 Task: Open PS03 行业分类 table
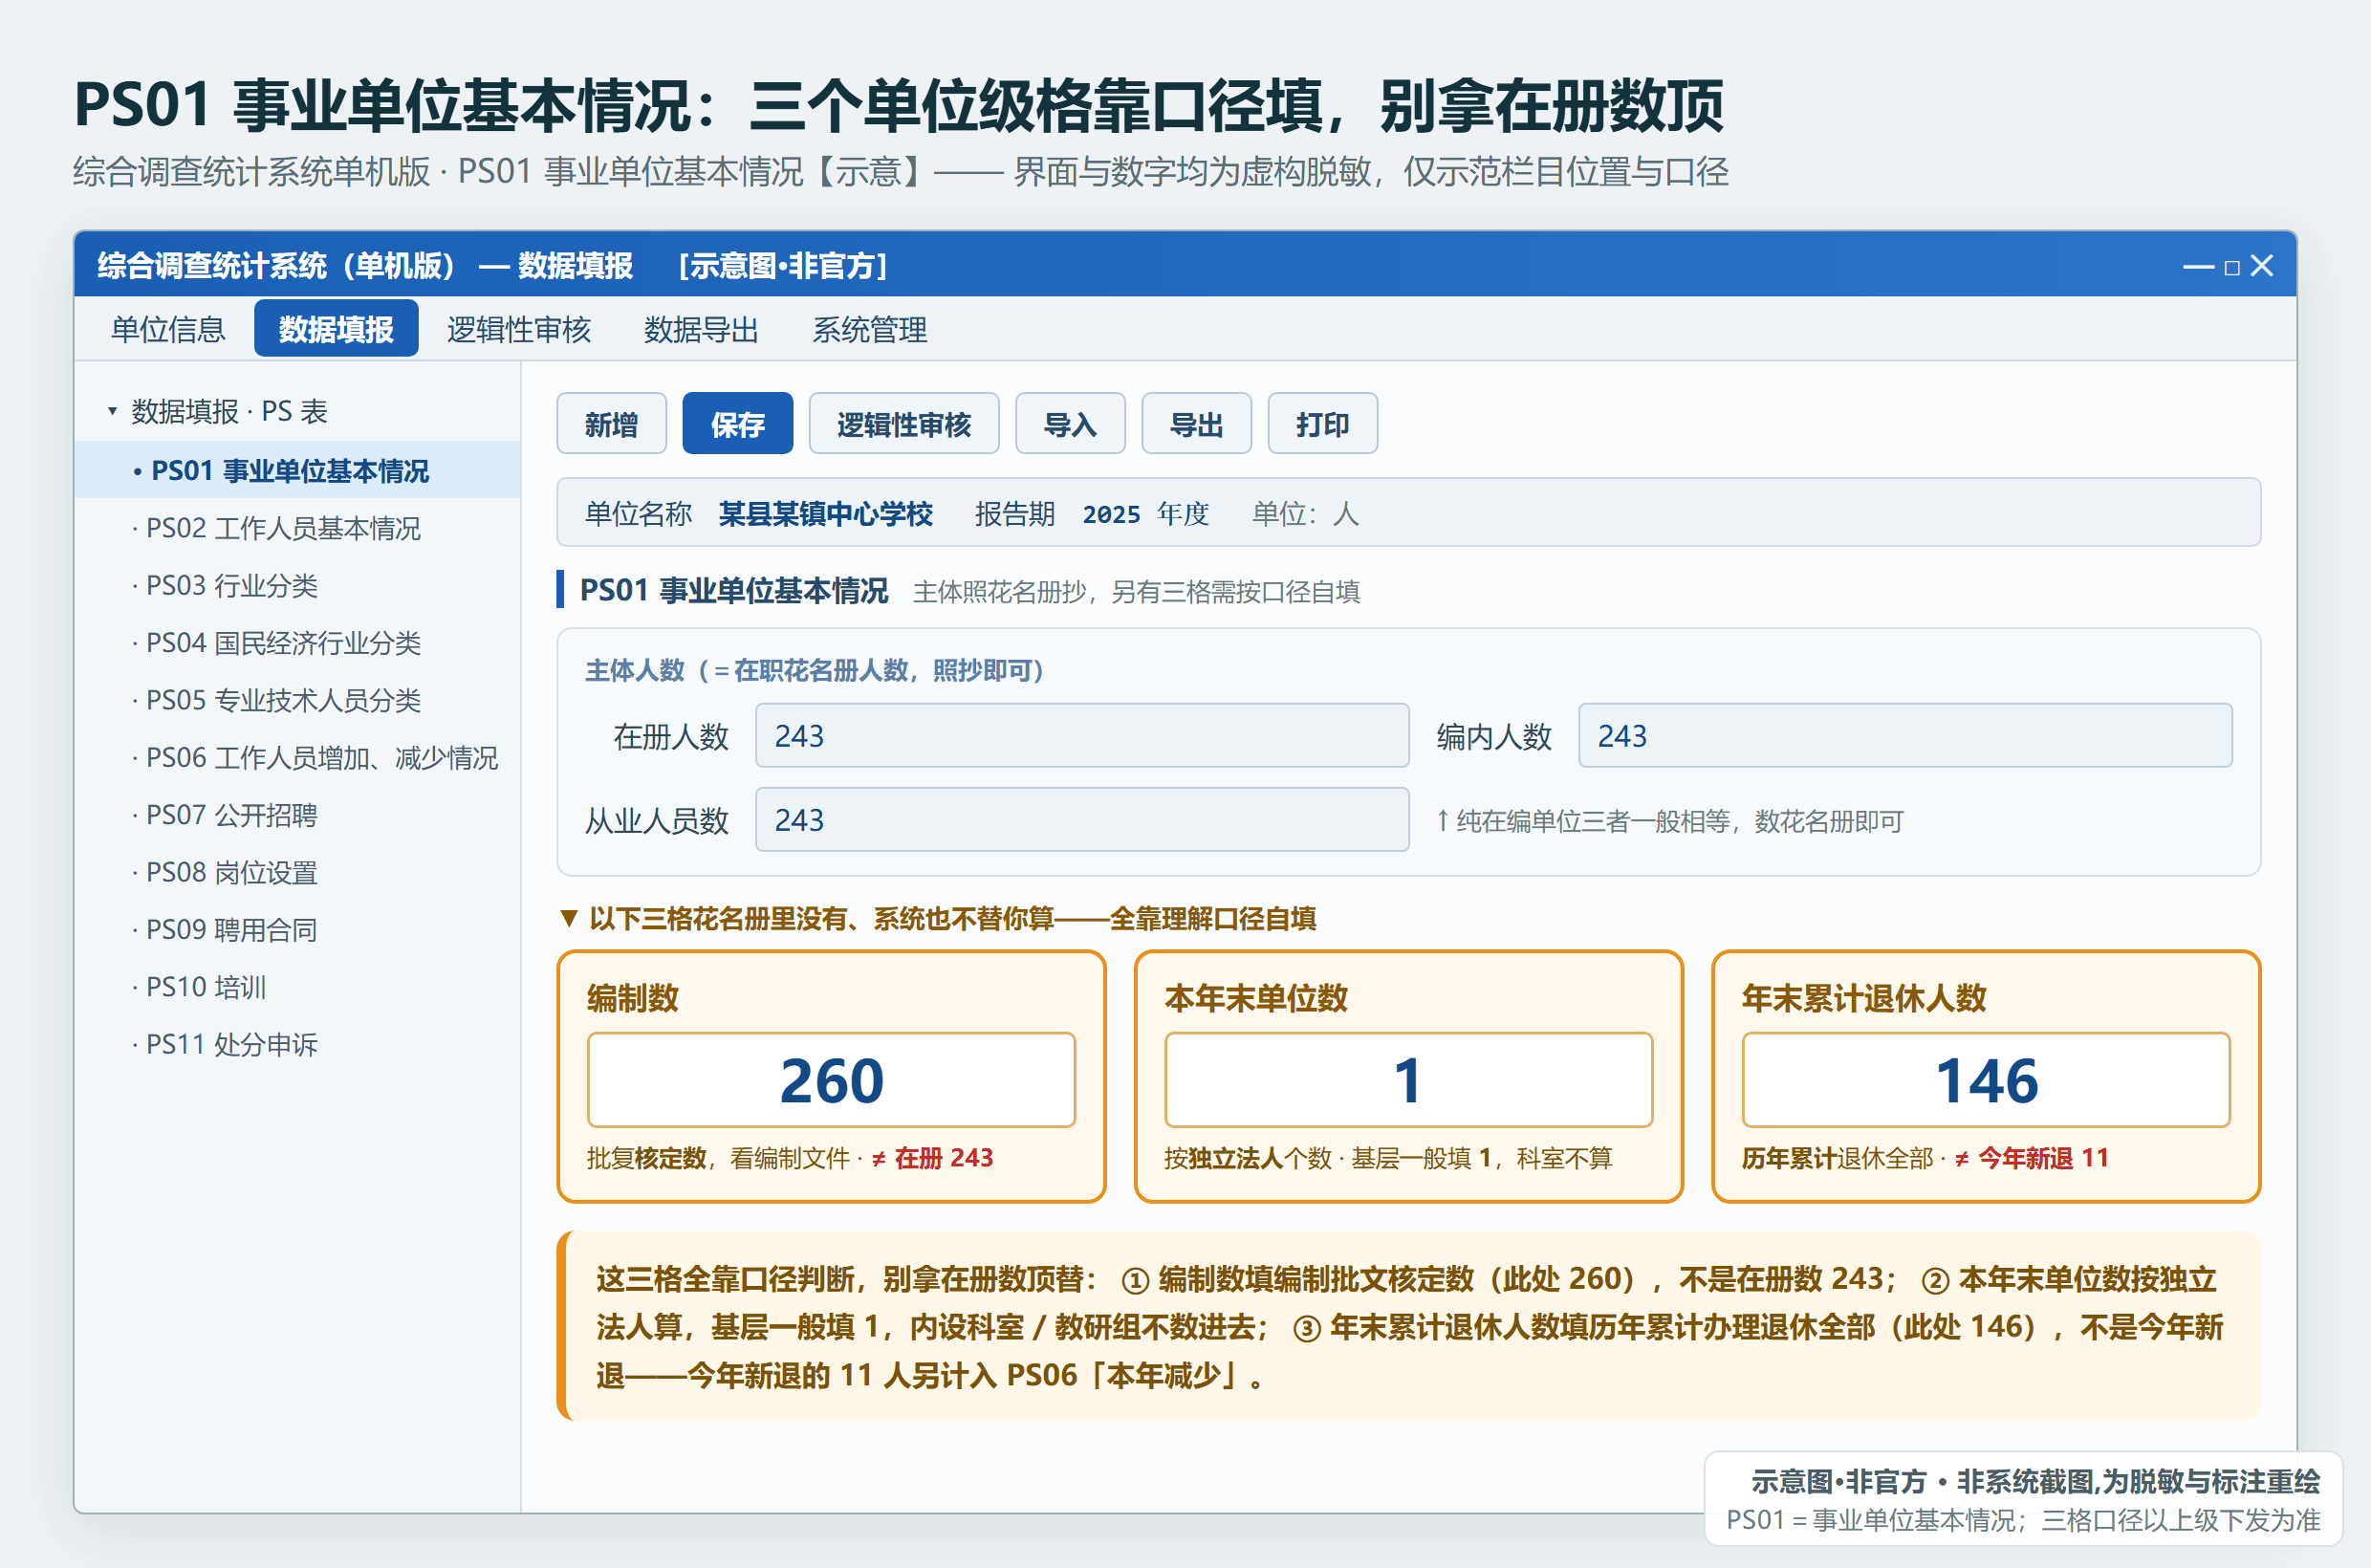click(297, 585)
